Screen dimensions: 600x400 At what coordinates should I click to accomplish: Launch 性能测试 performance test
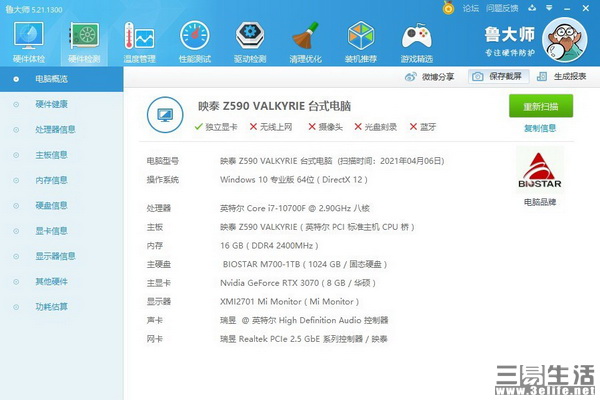pyautogui.click(x=195, y=42)
